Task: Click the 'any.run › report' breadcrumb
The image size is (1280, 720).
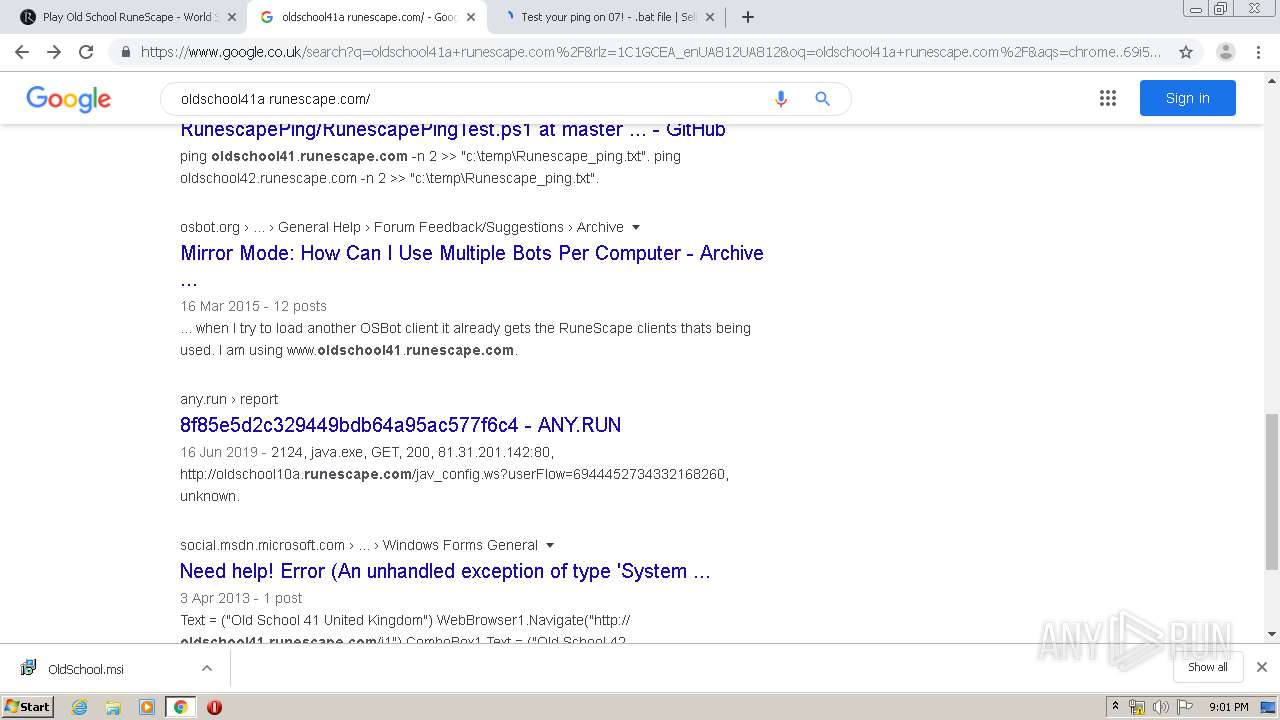Action: tap(229, 399)
